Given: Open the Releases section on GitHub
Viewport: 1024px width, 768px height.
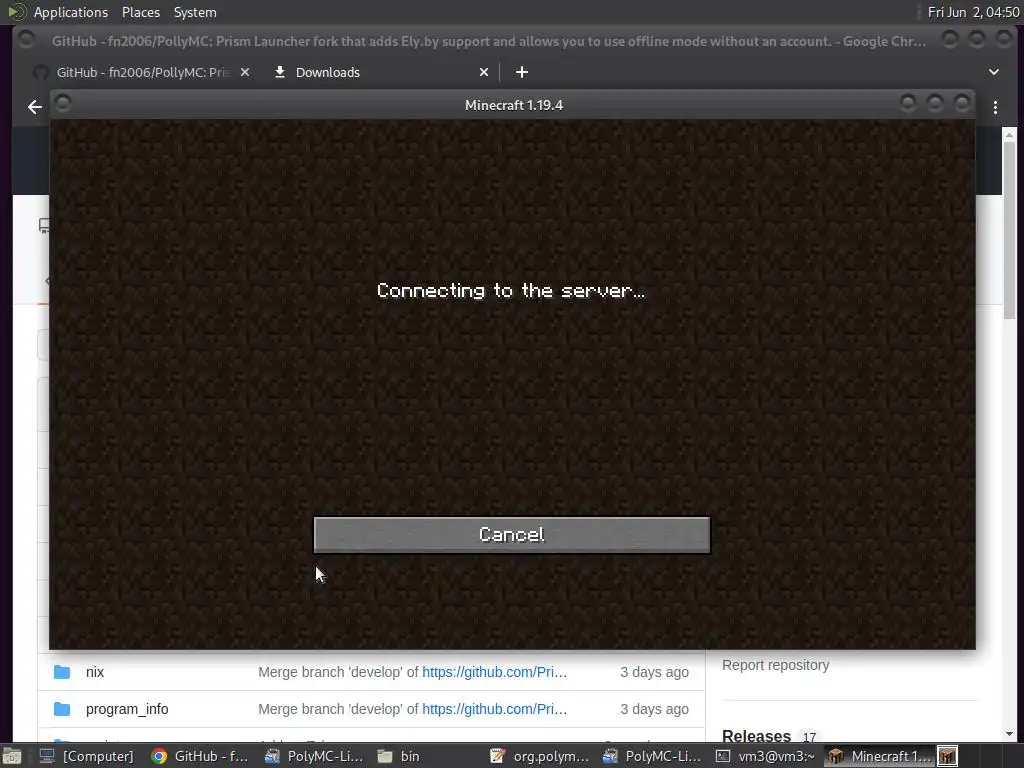Looking at the screenshot, I should click(x=756, y=736).
